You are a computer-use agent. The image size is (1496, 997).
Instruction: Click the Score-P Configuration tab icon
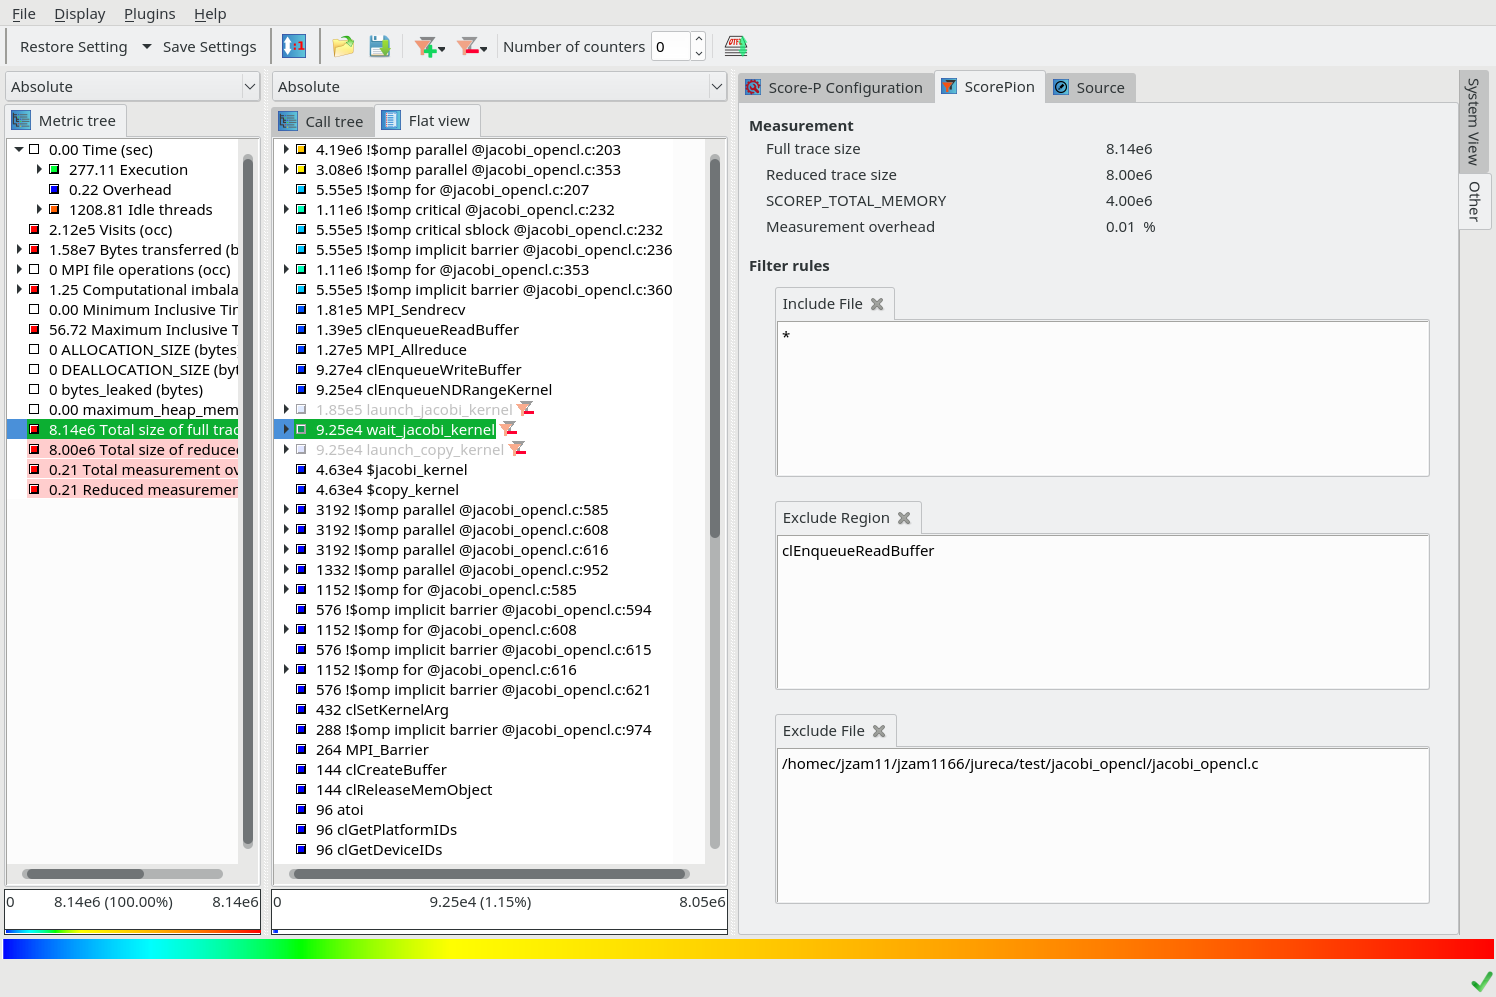(753, 87)
